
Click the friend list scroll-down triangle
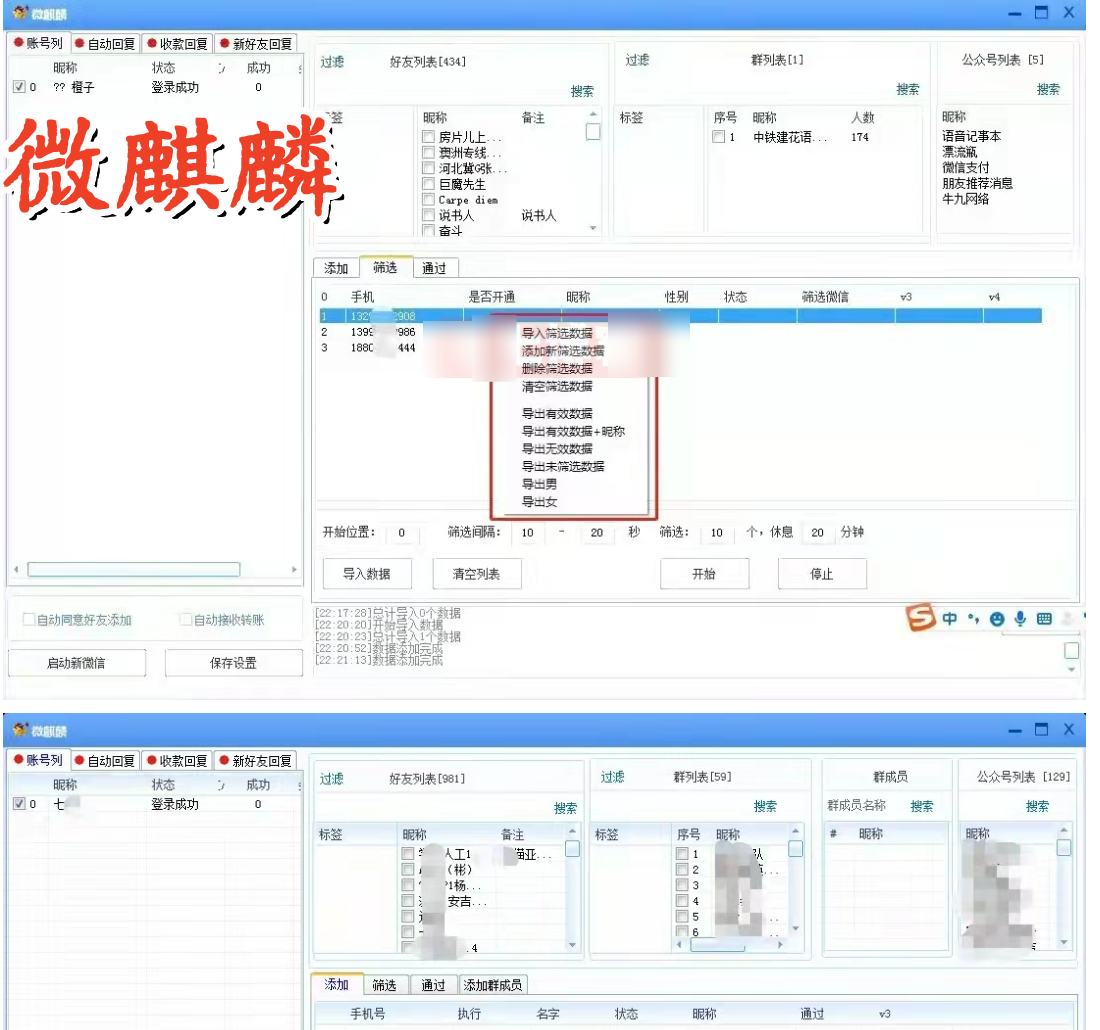tap(594, 228)
